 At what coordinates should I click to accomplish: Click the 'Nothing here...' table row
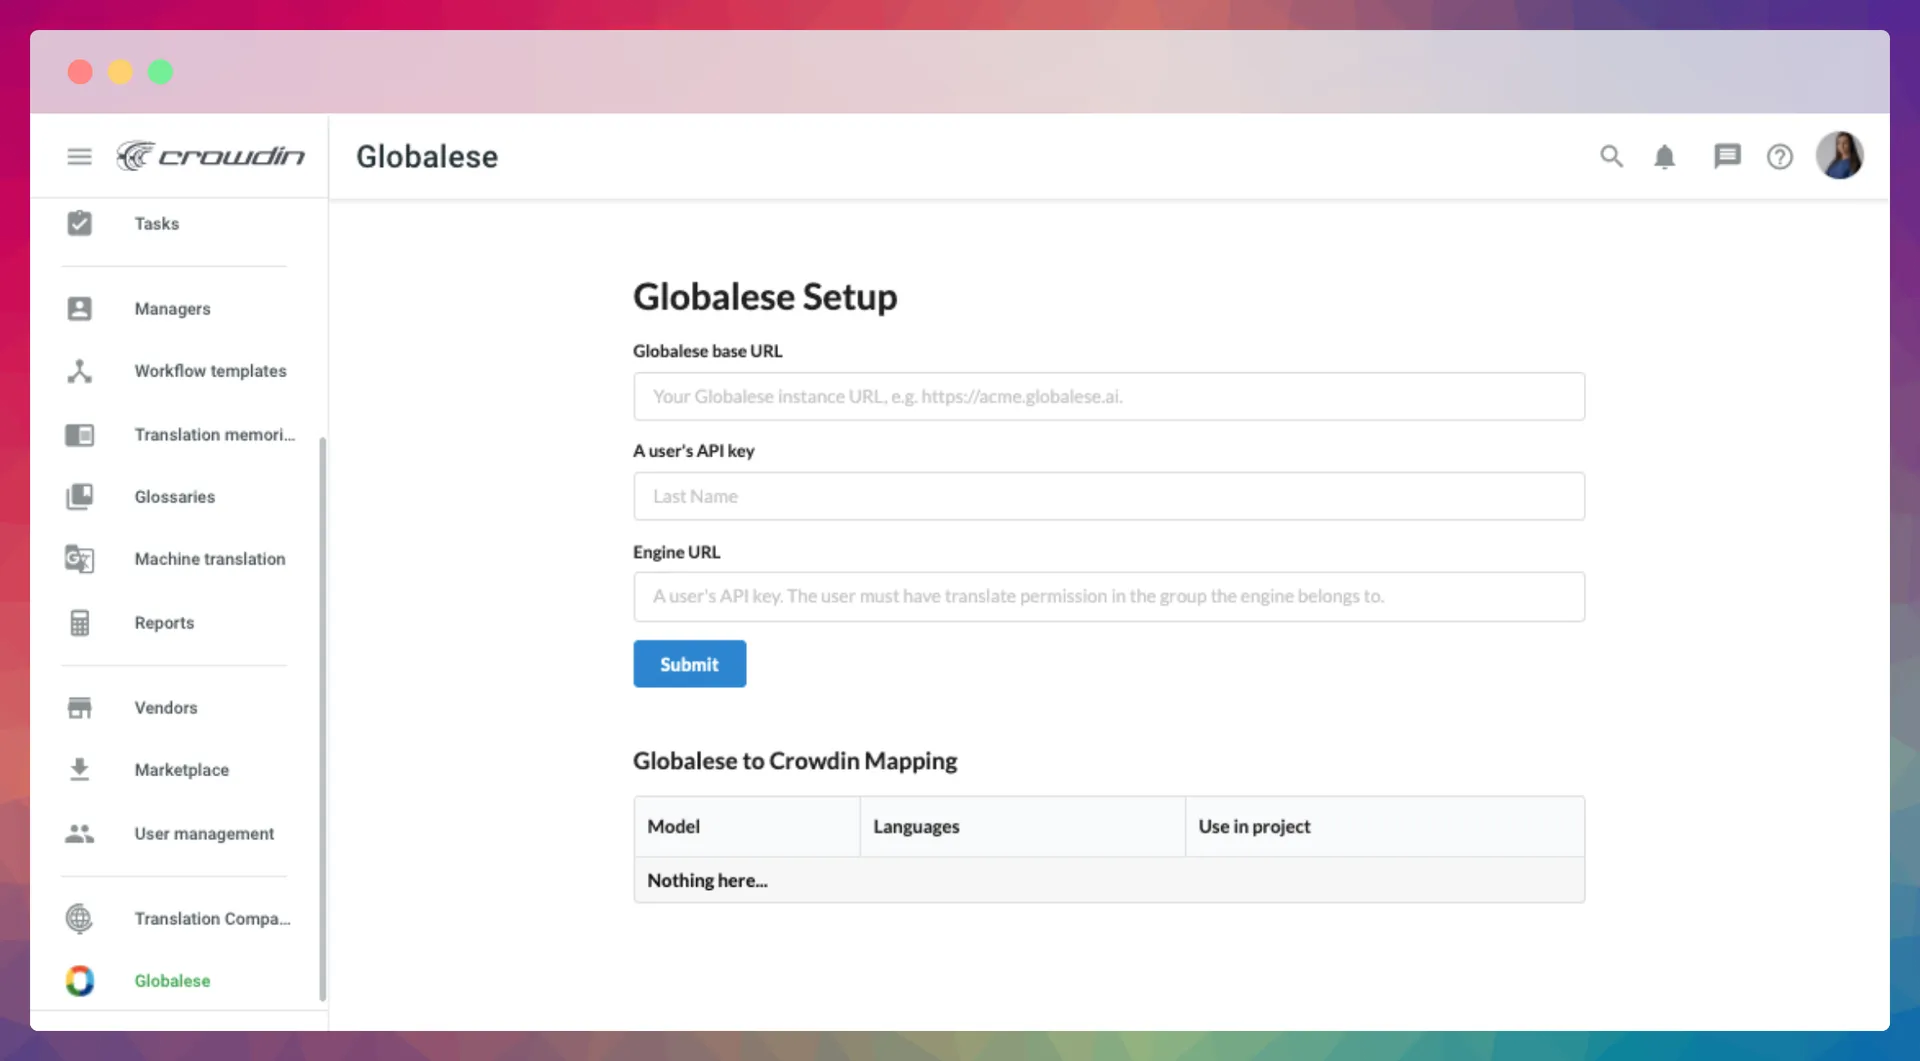[x=1108, y=881]
